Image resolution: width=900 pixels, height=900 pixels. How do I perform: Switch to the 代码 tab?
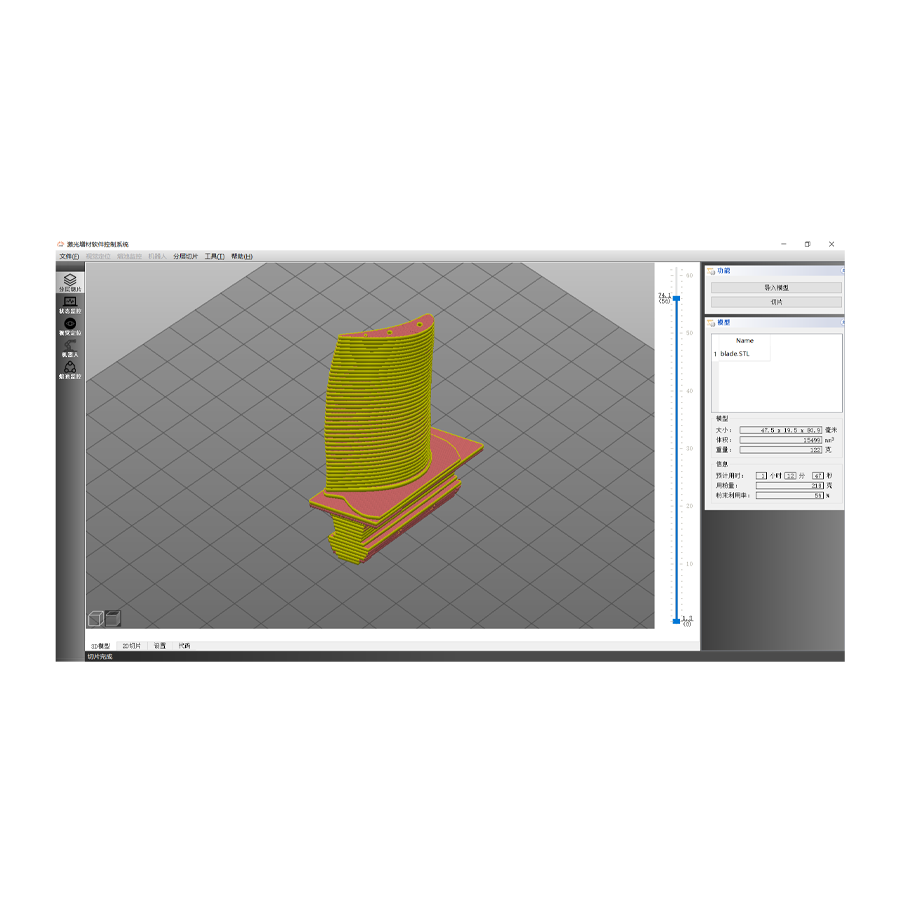(184, 646)
